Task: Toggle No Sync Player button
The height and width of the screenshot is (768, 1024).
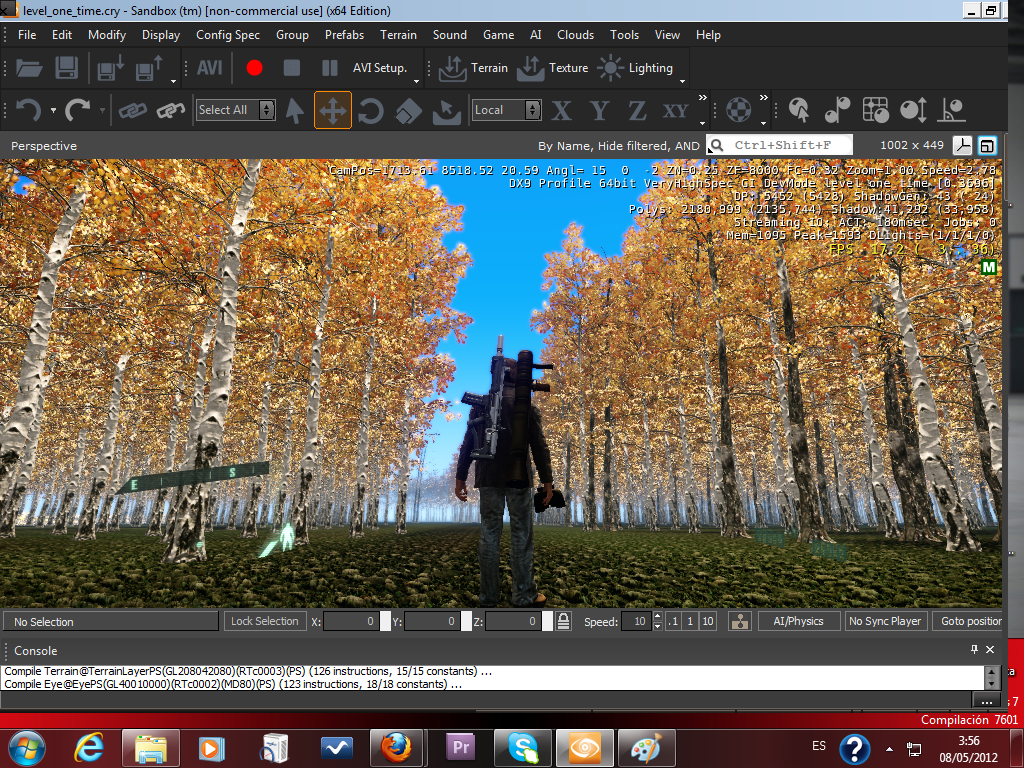Action: pyautogui.click(x=885, y=621)
